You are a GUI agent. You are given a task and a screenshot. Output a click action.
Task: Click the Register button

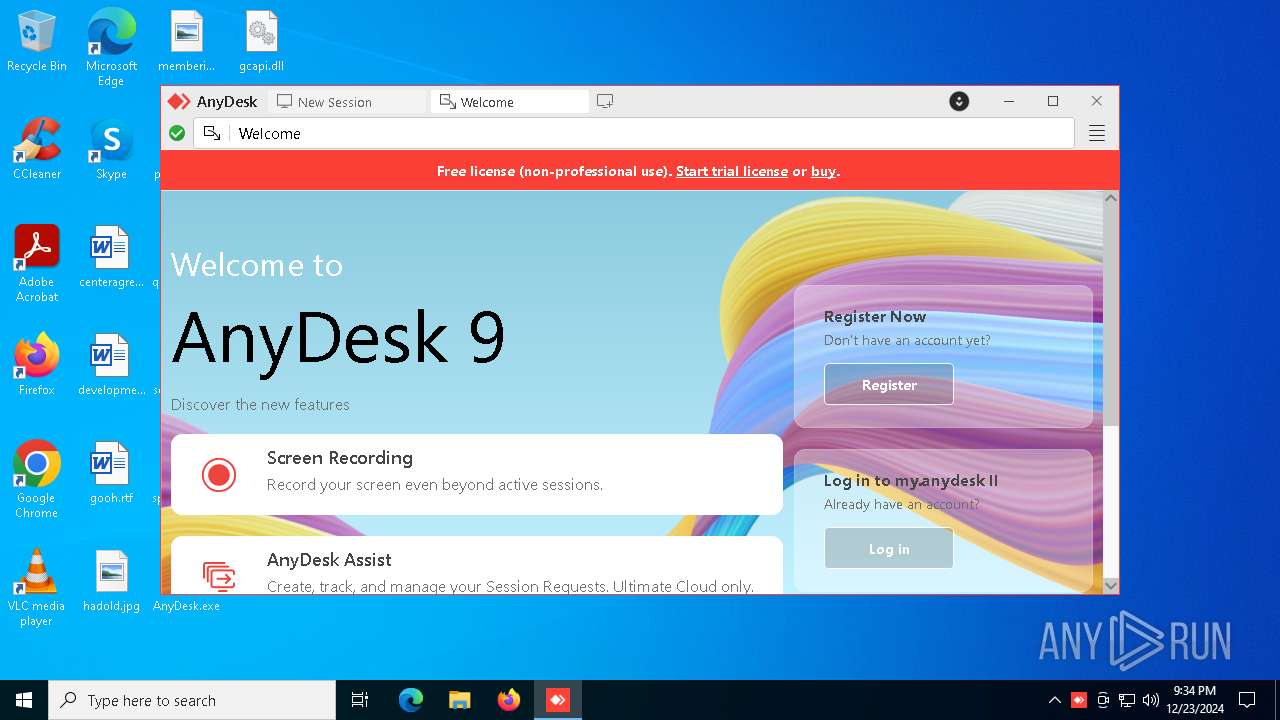tap(889, 385)
